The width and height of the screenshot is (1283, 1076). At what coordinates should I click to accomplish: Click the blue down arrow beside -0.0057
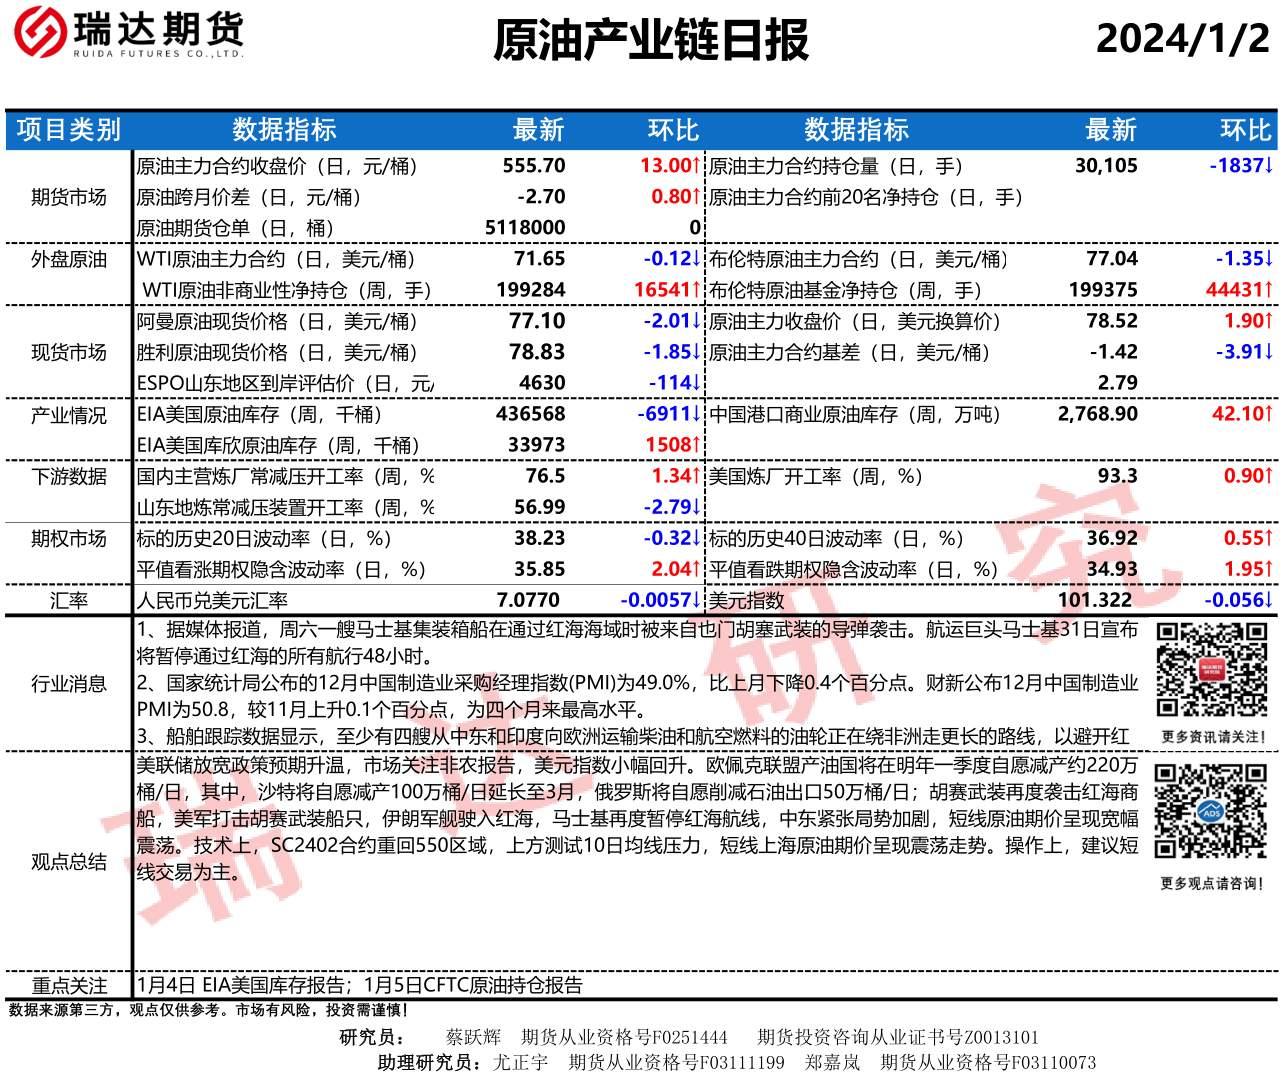(697, 600)
